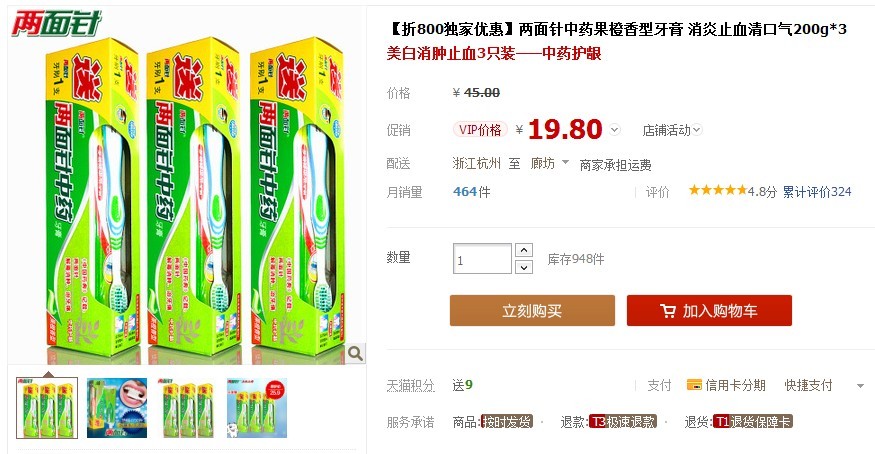Select the teeth smile thumbnail image
Viewport: 875px width, 454px height.
coord(117,408)
